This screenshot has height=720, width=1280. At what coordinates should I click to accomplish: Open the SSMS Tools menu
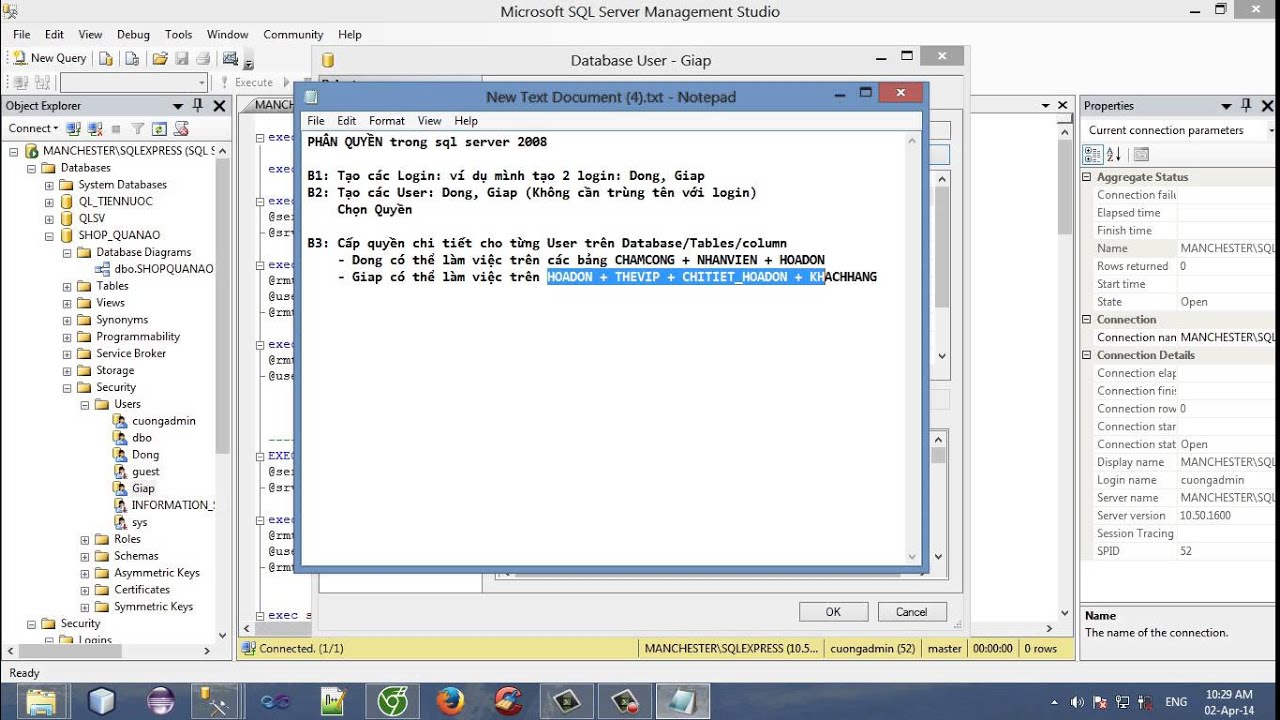click(178, 34)
